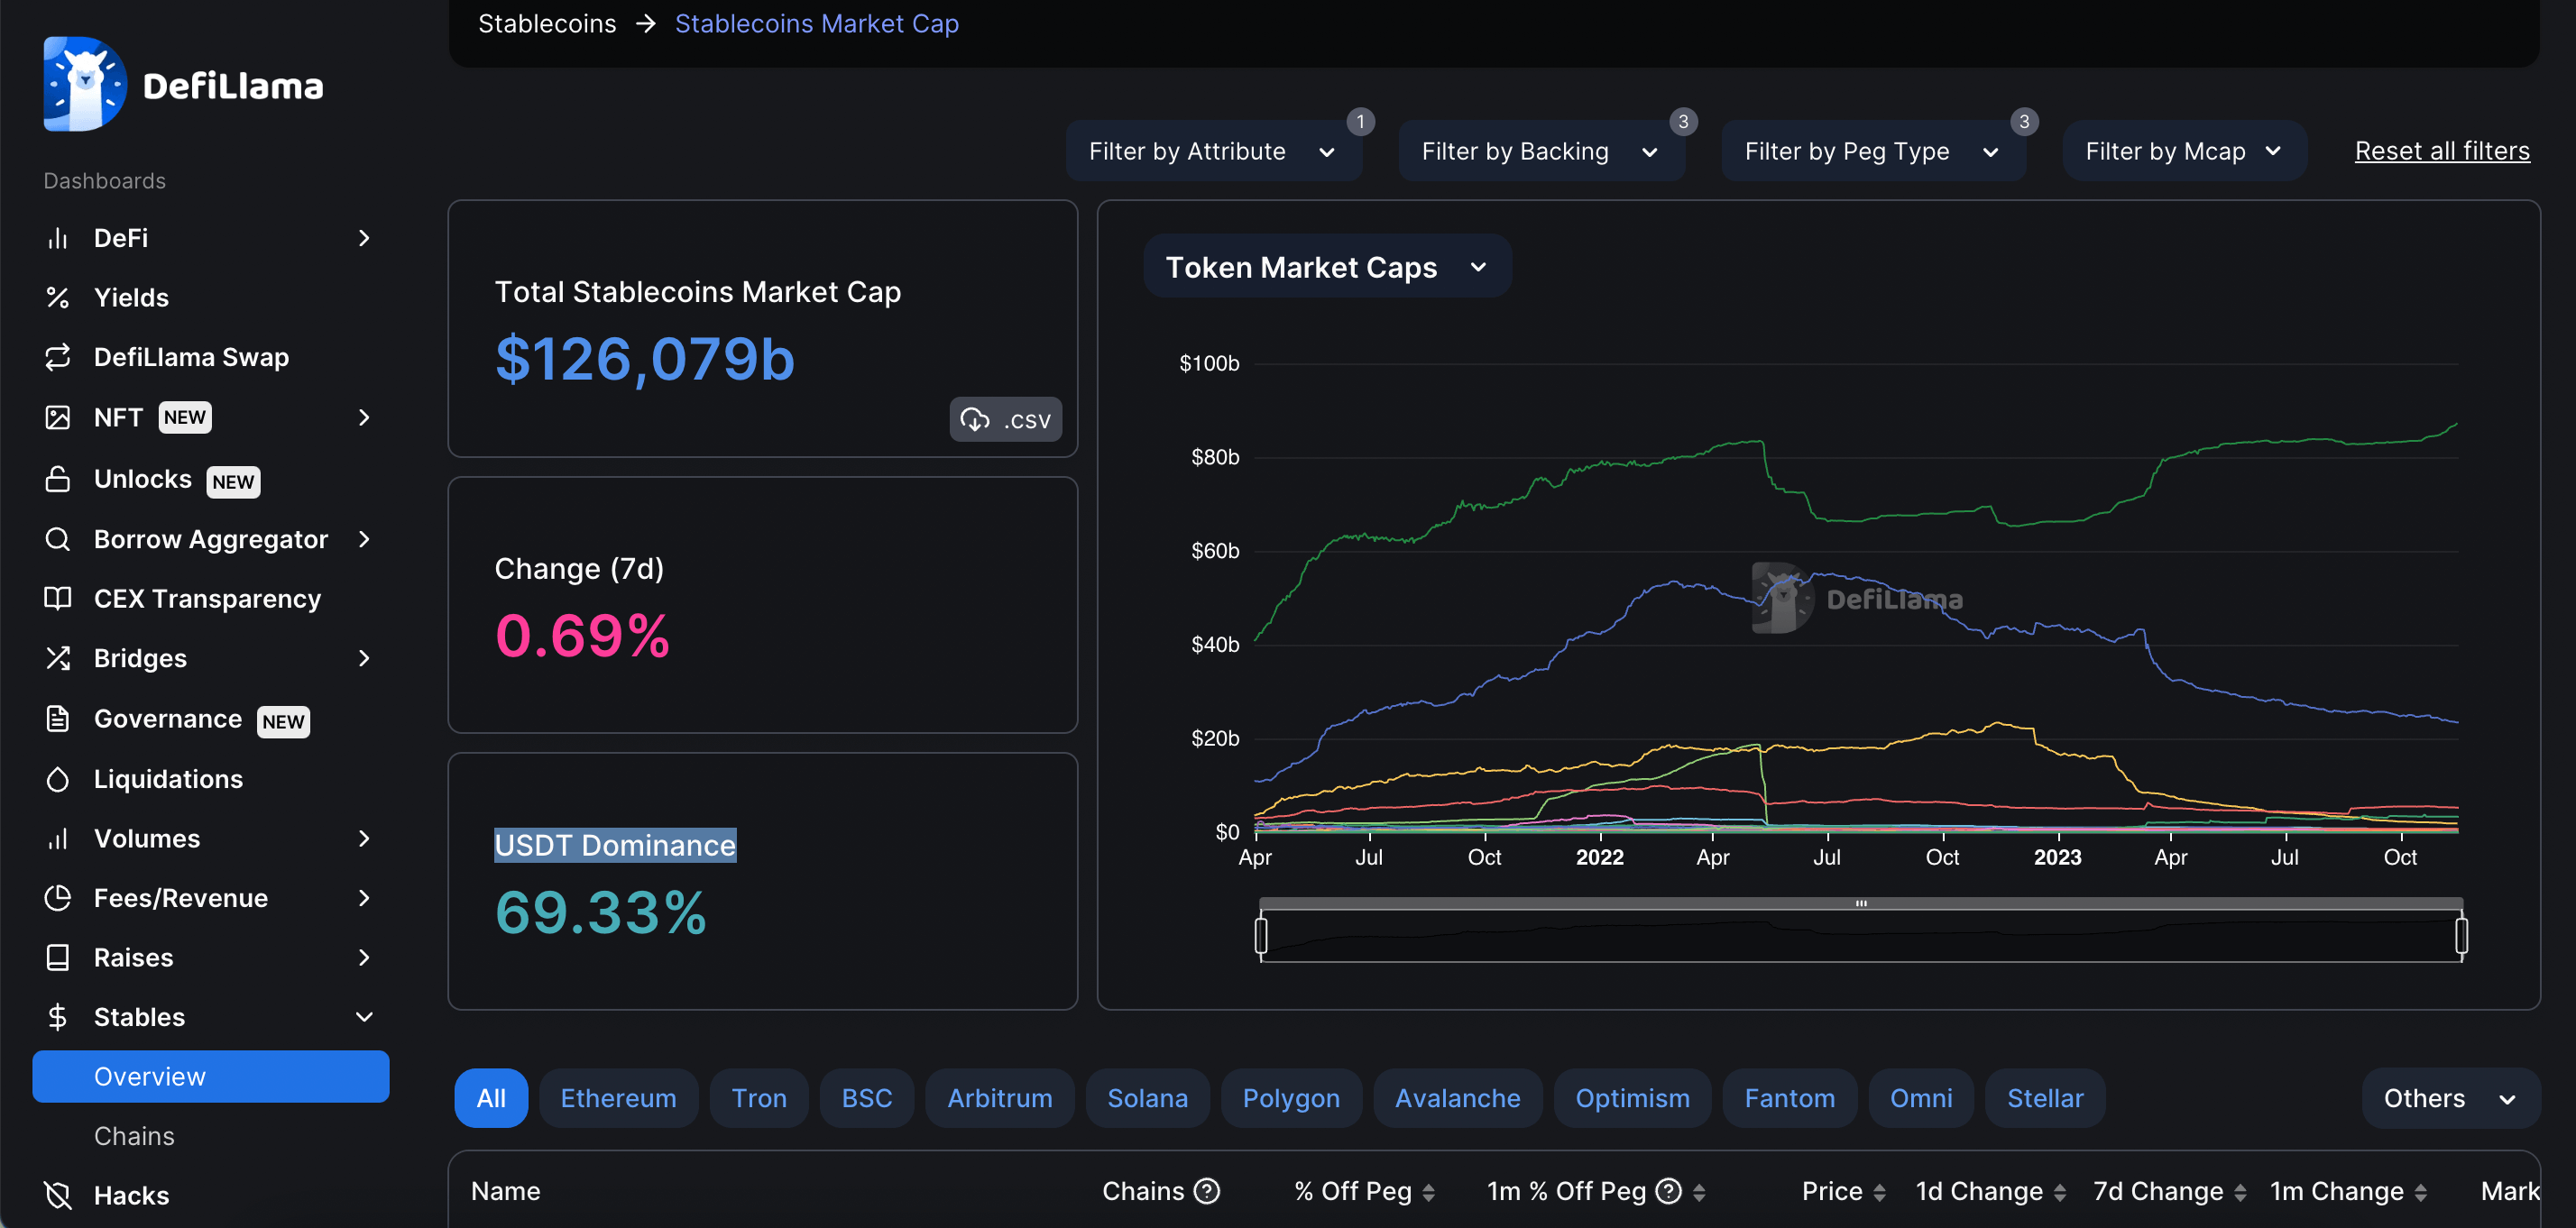Select the Yields percent icon
Screen dimensions: 2576x1228
click(58, 297)
